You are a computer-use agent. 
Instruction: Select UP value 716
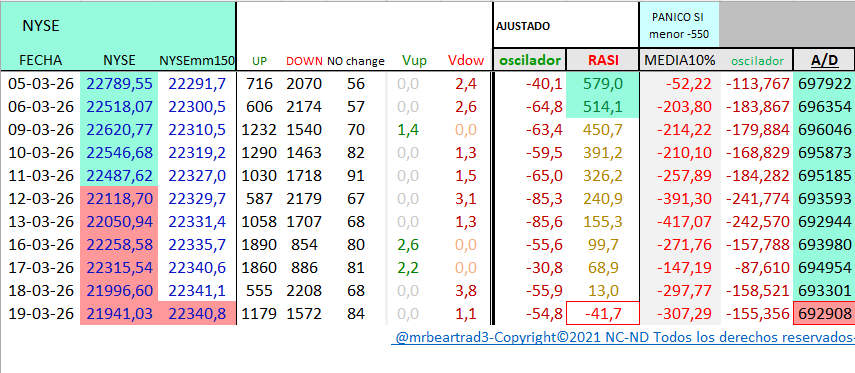tap(259, 84)
